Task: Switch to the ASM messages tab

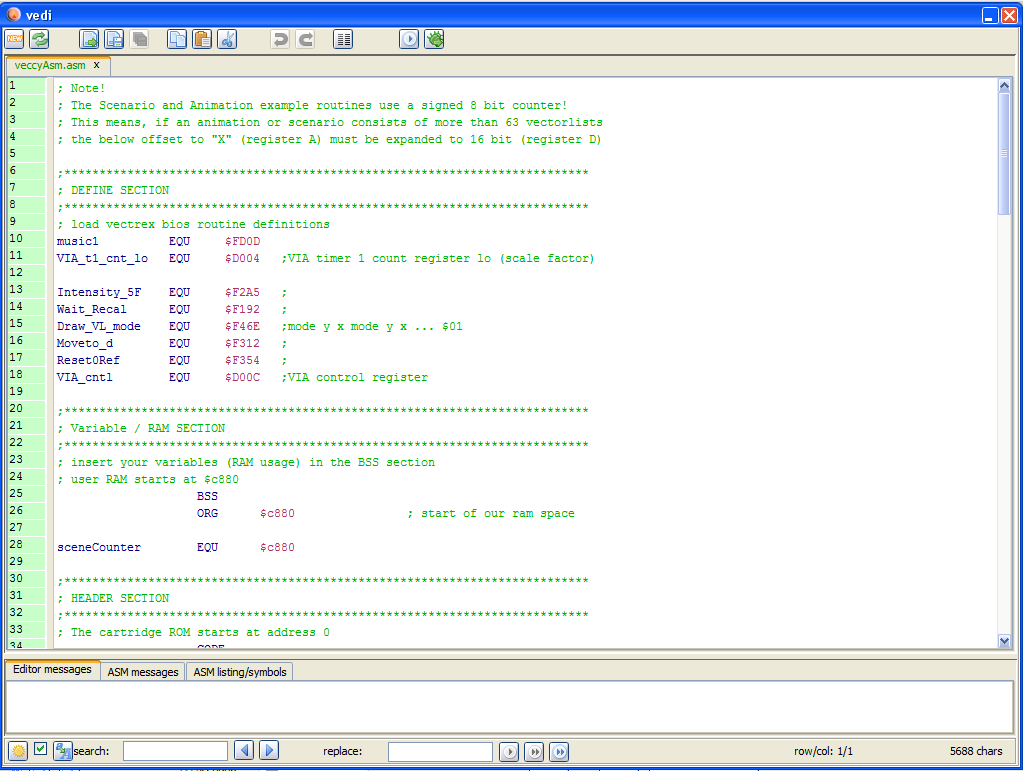Action: click(143, 672)
